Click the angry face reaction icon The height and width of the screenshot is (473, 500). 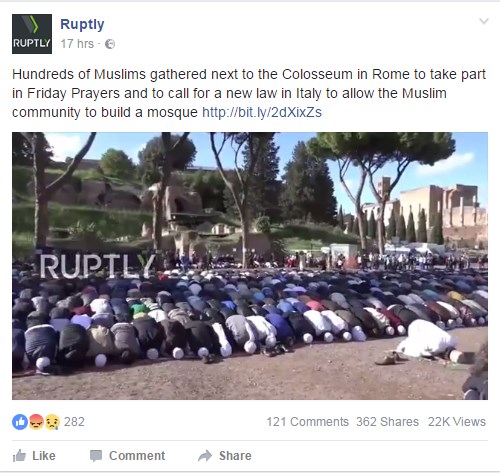[36, 422]
